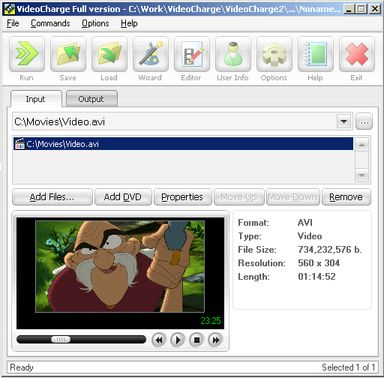Click the Move Up button
384x378 pixels.
point(239,197)
